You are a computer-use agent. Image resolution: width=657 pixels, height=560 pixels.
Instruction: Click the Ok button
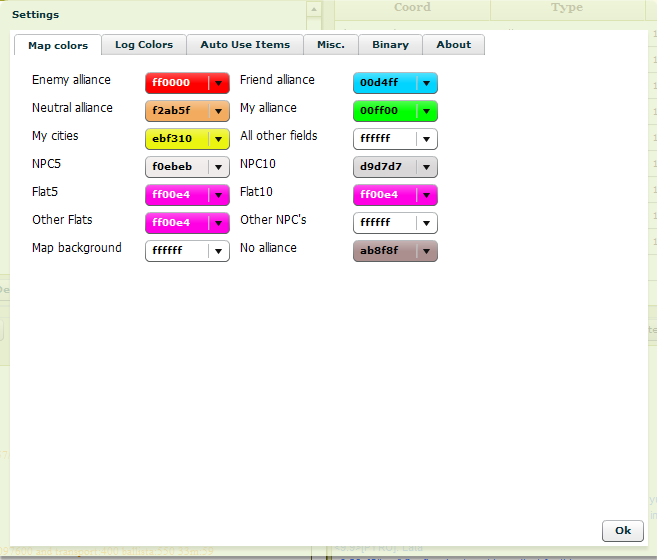(x=622, y=530)
